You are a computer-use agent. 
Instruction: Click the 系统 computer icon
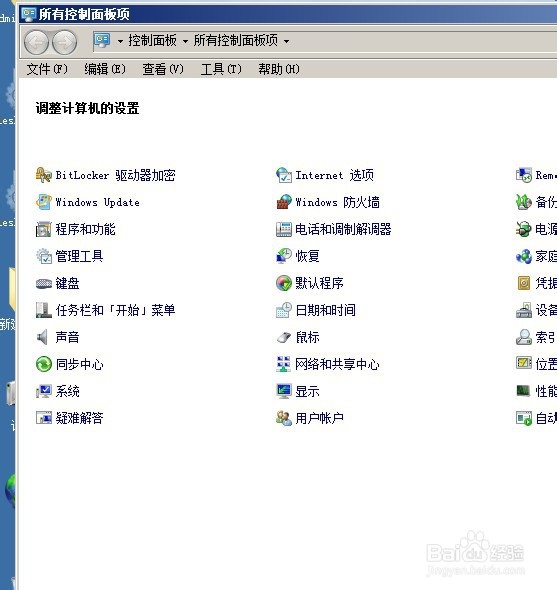point(43,391)
